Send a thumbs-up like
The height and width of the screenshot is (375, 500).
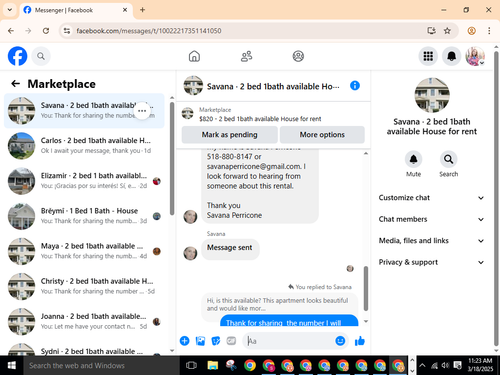click(x=360, y=341)
